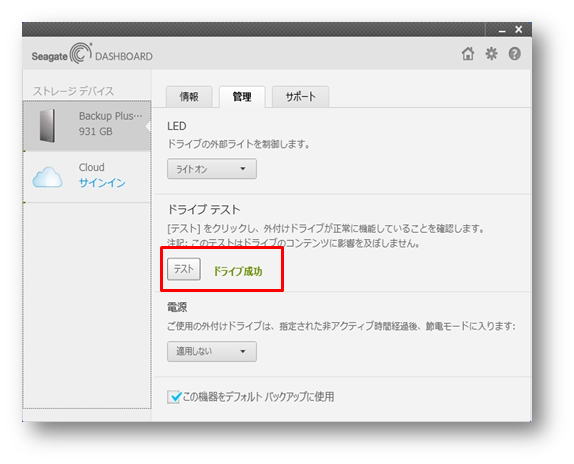Close the Dashboard window
Image resolution: width=574 pixels, height=464 pixels.
pos(519,29)
